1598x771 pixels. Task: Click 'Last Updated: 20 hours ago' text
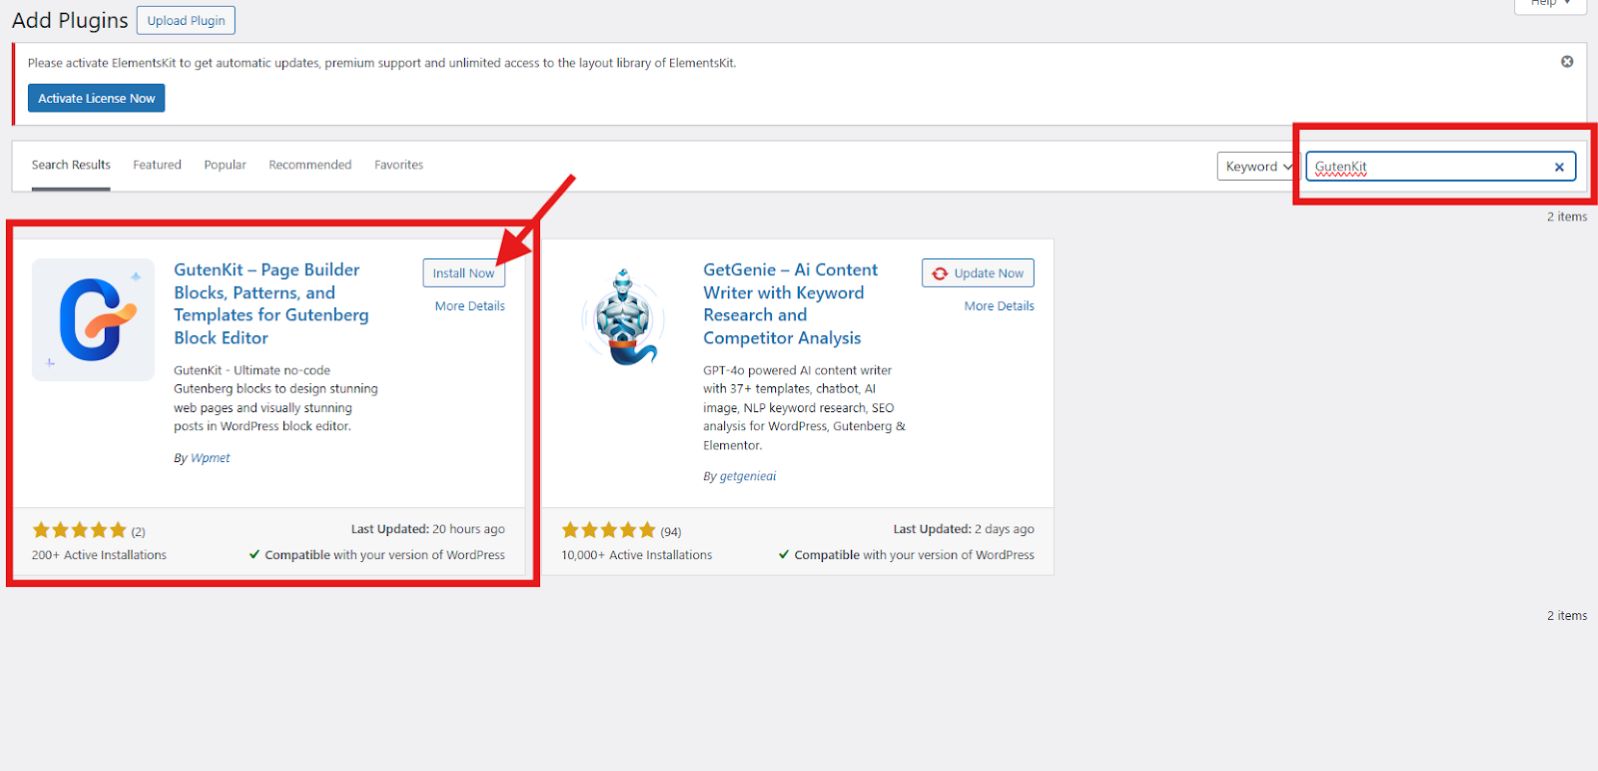[428, 529]
